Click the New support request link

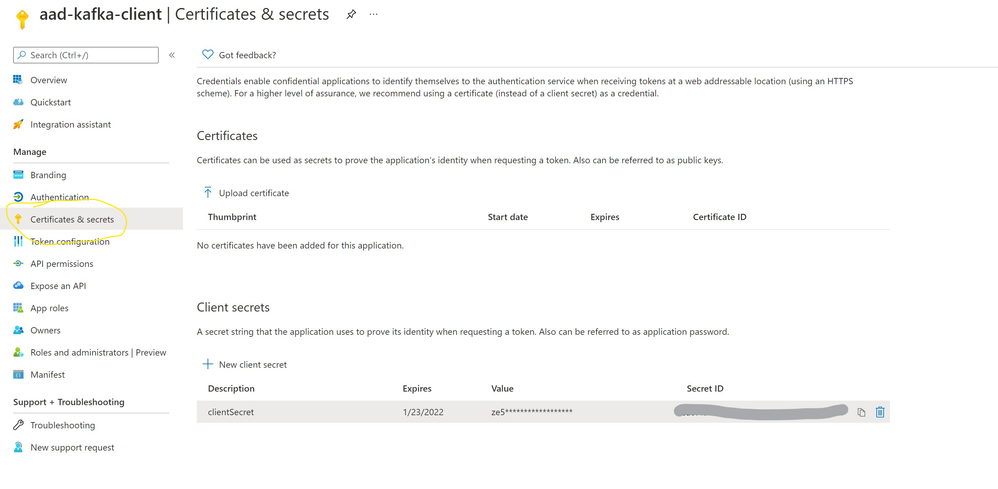coord(72,448)
